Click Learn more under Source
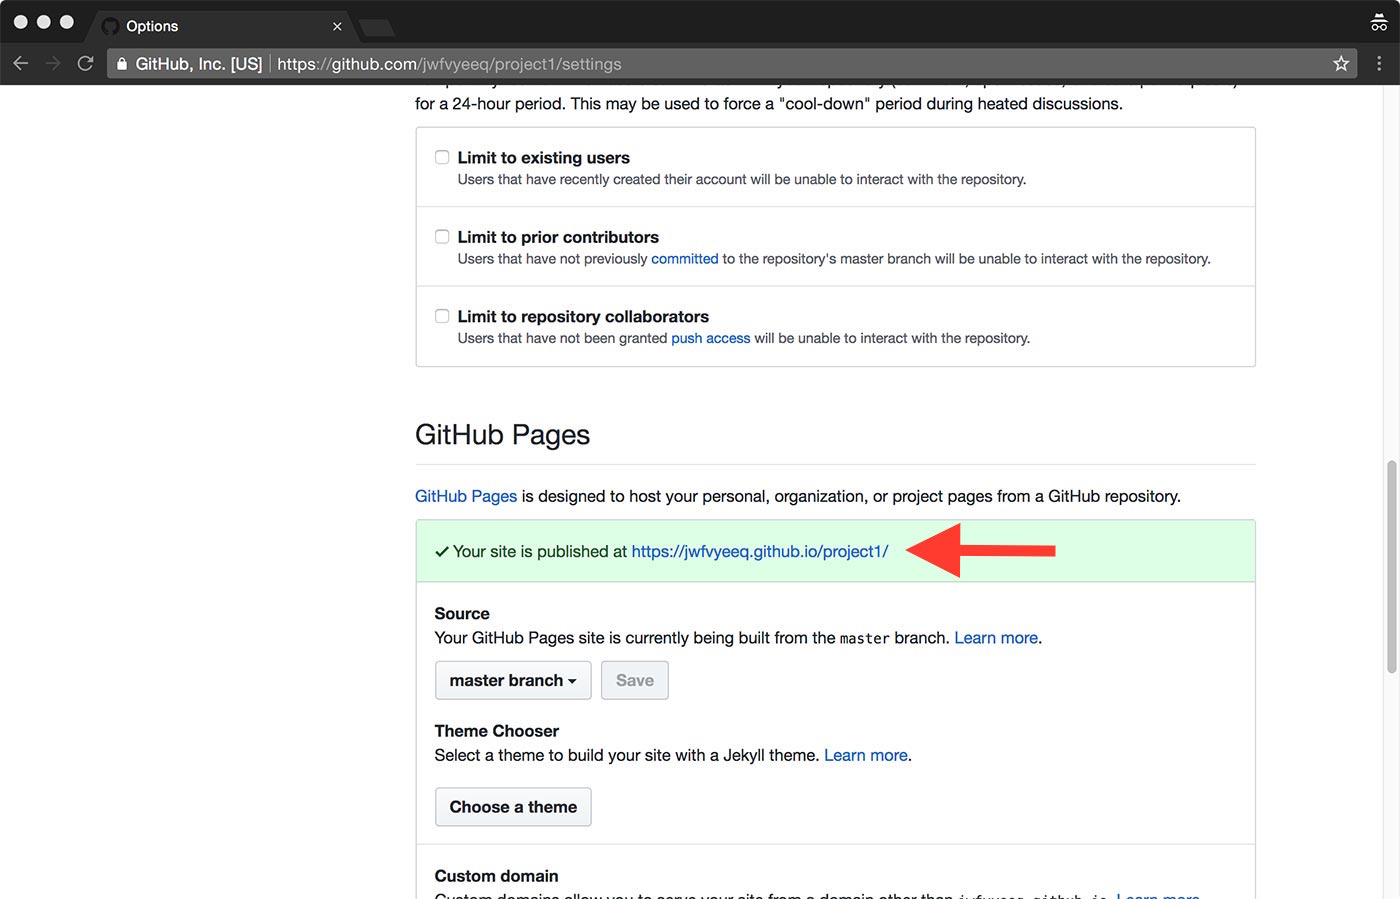This screenshot has width=1400, height=899. [996, 638]
